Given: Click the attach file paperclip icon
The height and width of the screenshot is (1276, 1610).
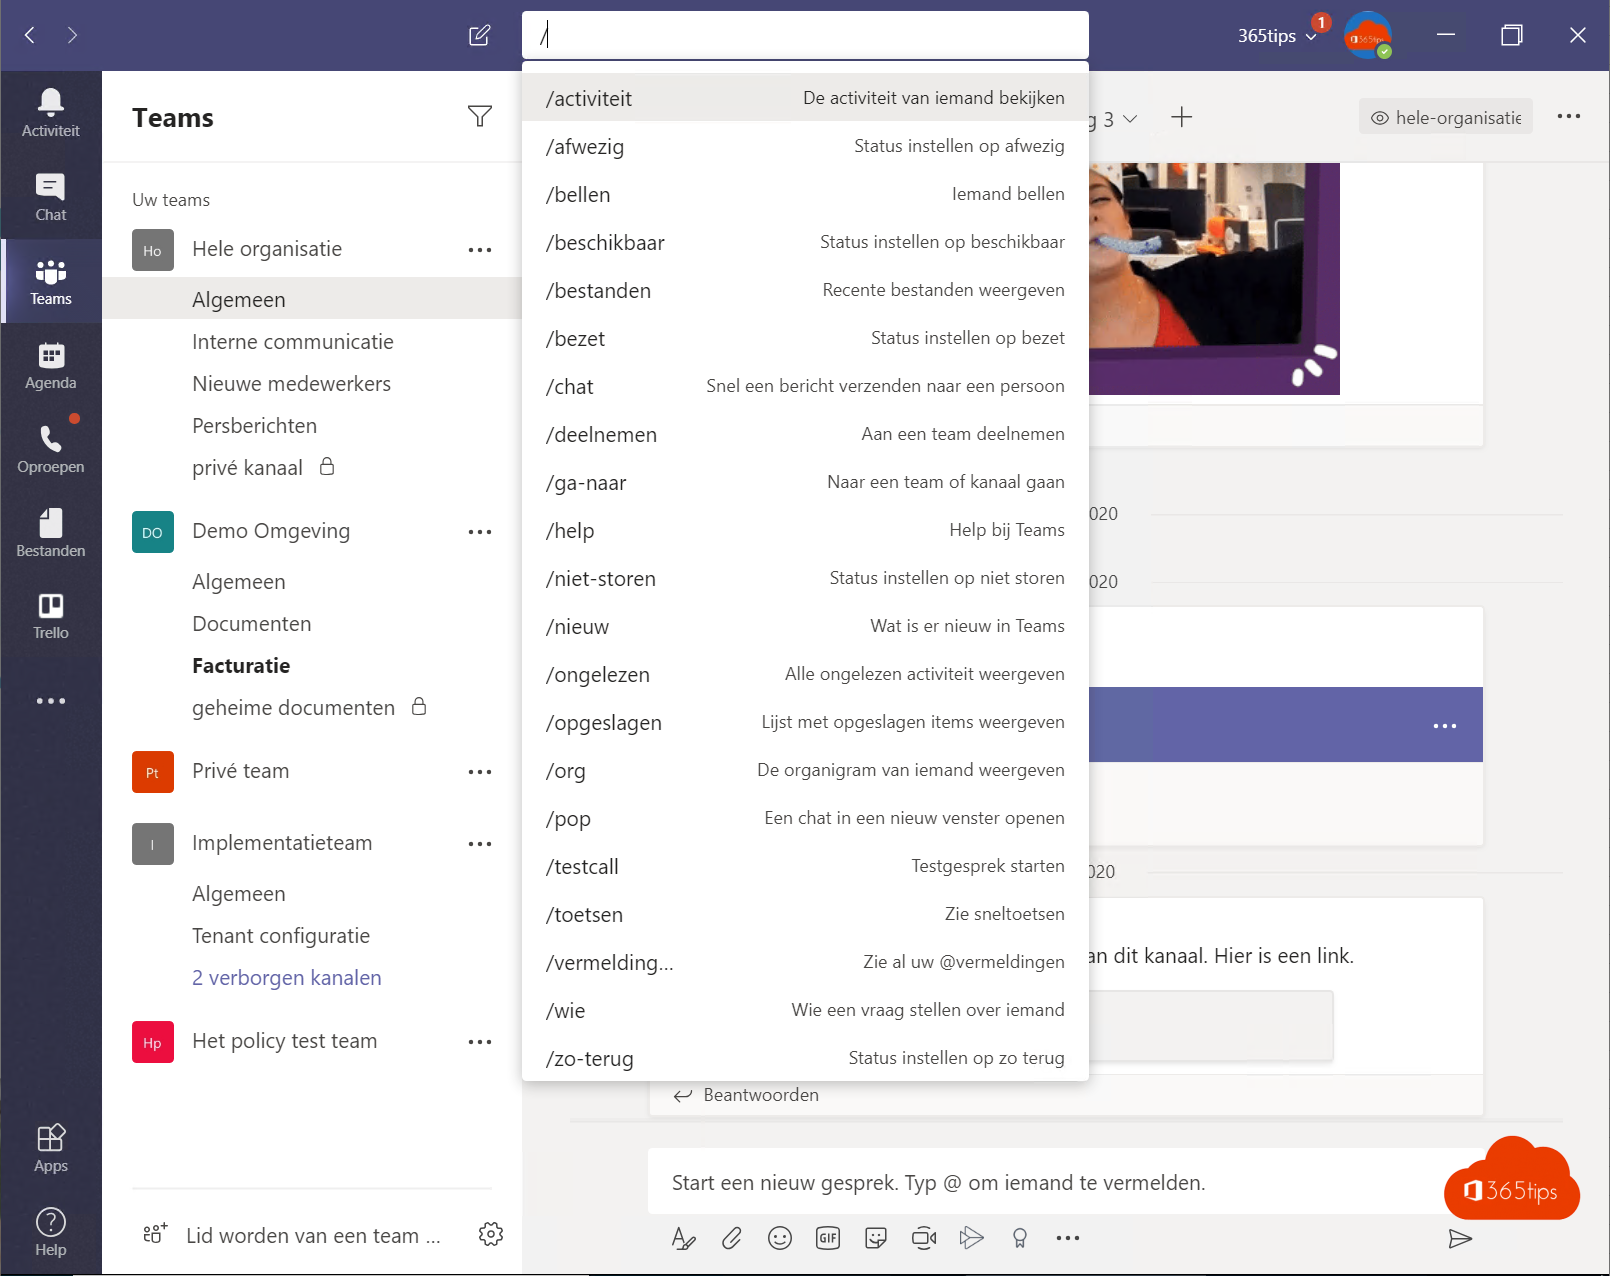Looking at the screenshot, I should point(732,1238).
